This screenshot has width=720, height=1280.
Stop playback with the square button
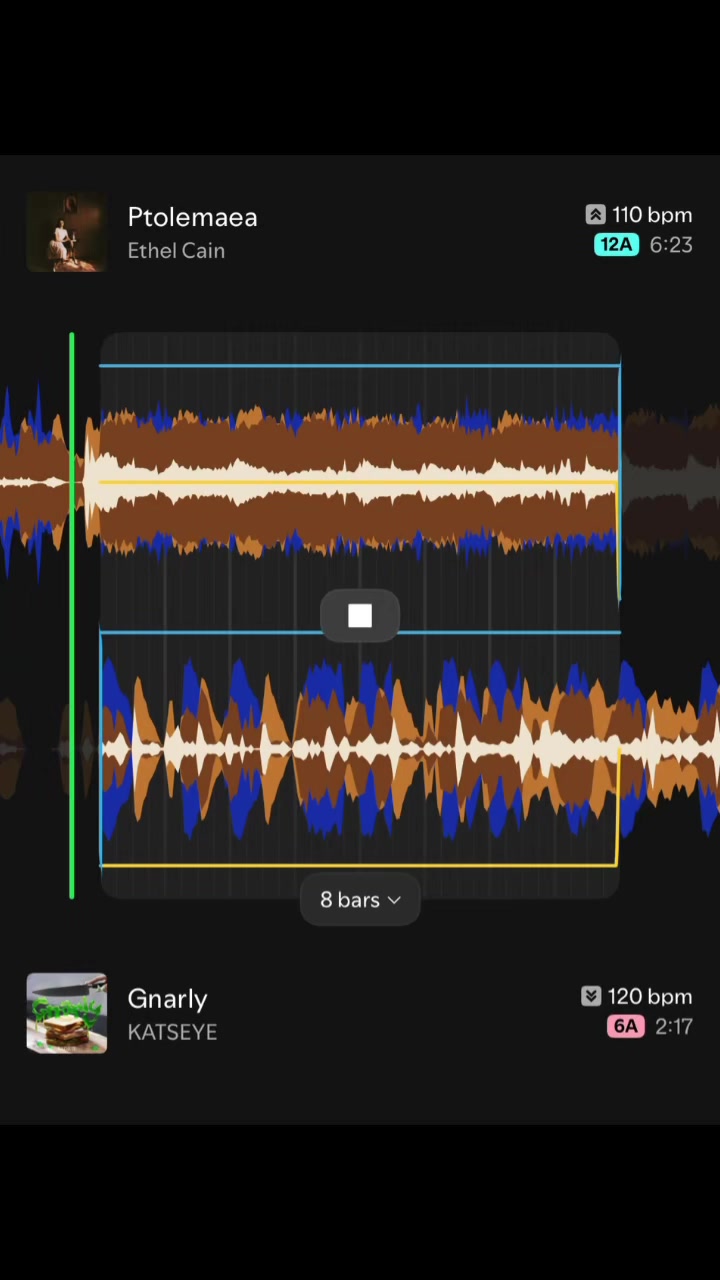click(x=360, y=616)
